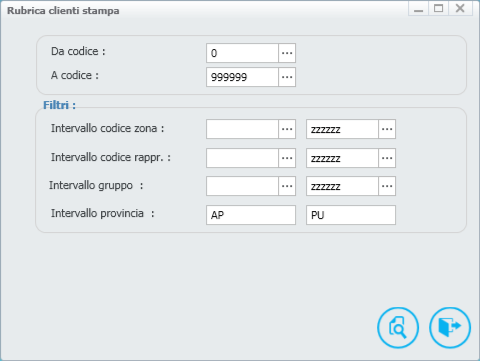This screenshot has width=480, height=361.
Task: Click empty rappr. start code field
Action: tap(242, 158)
